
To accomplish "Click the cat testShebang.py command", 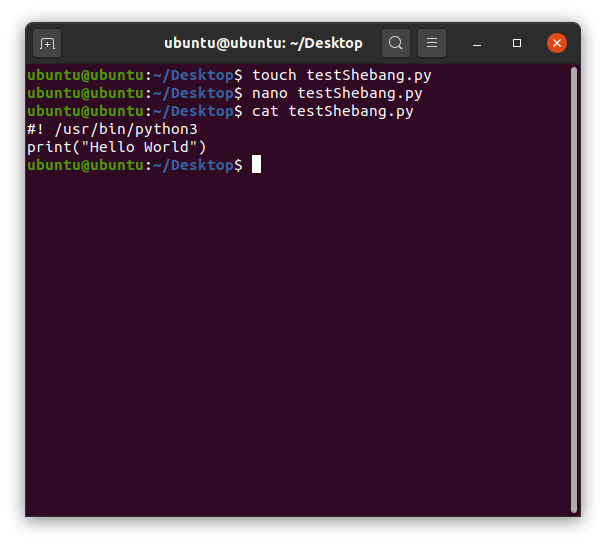I will [333, 111].
